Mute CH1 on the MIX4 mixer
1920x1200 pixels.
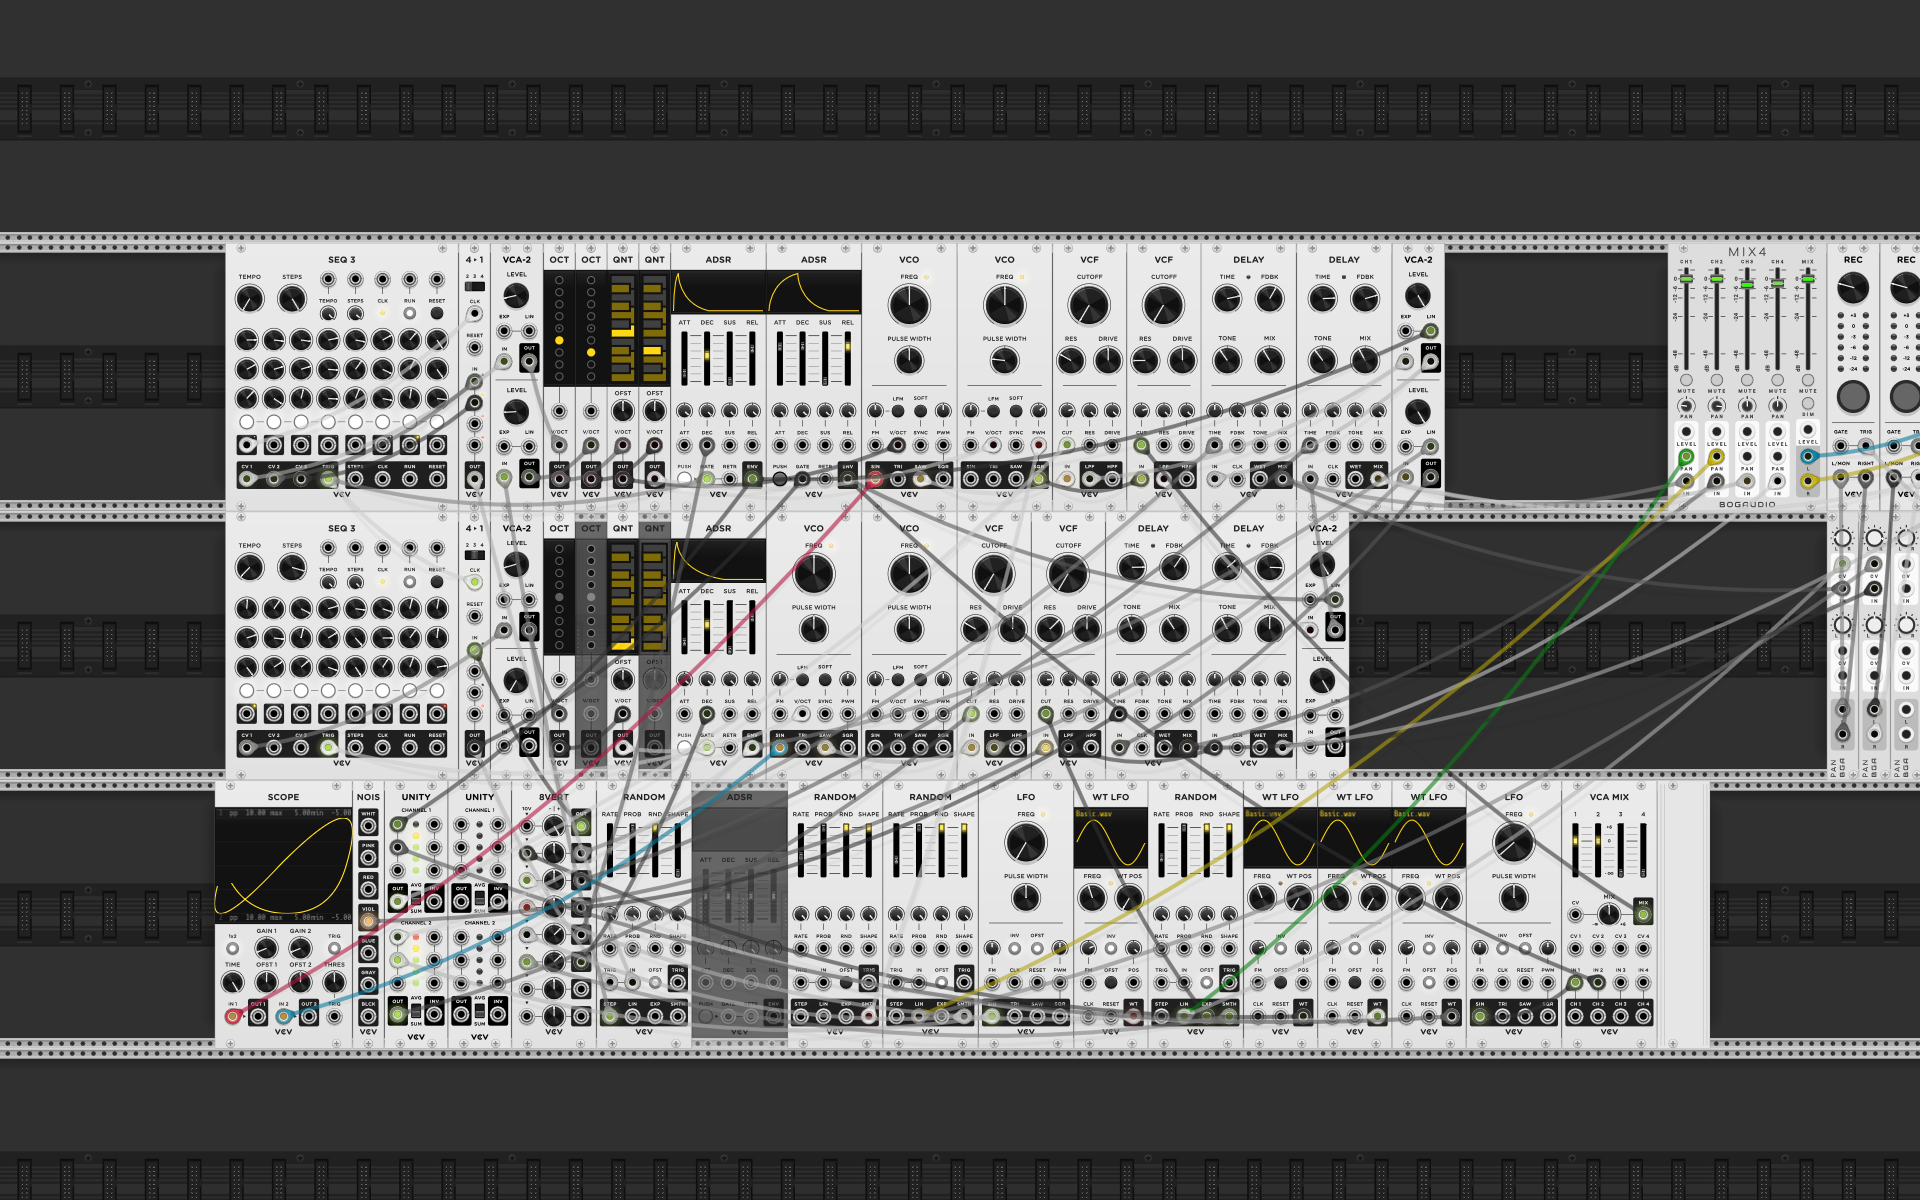[x=1686, y=380]
